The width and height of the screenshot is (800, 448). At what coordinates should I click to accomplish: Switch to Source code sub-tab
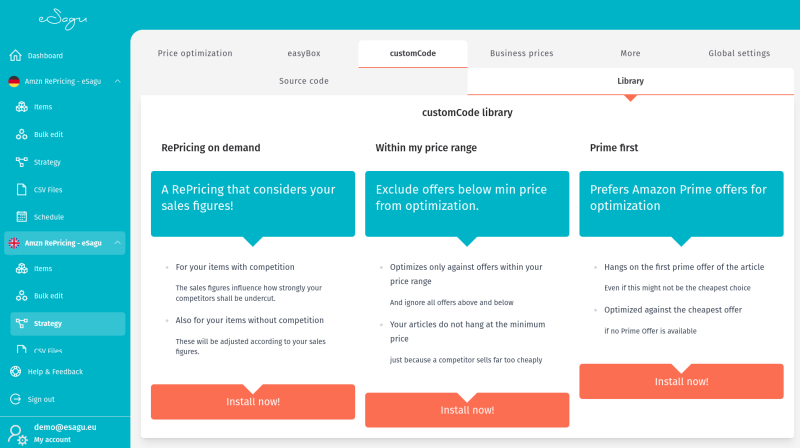304,81
